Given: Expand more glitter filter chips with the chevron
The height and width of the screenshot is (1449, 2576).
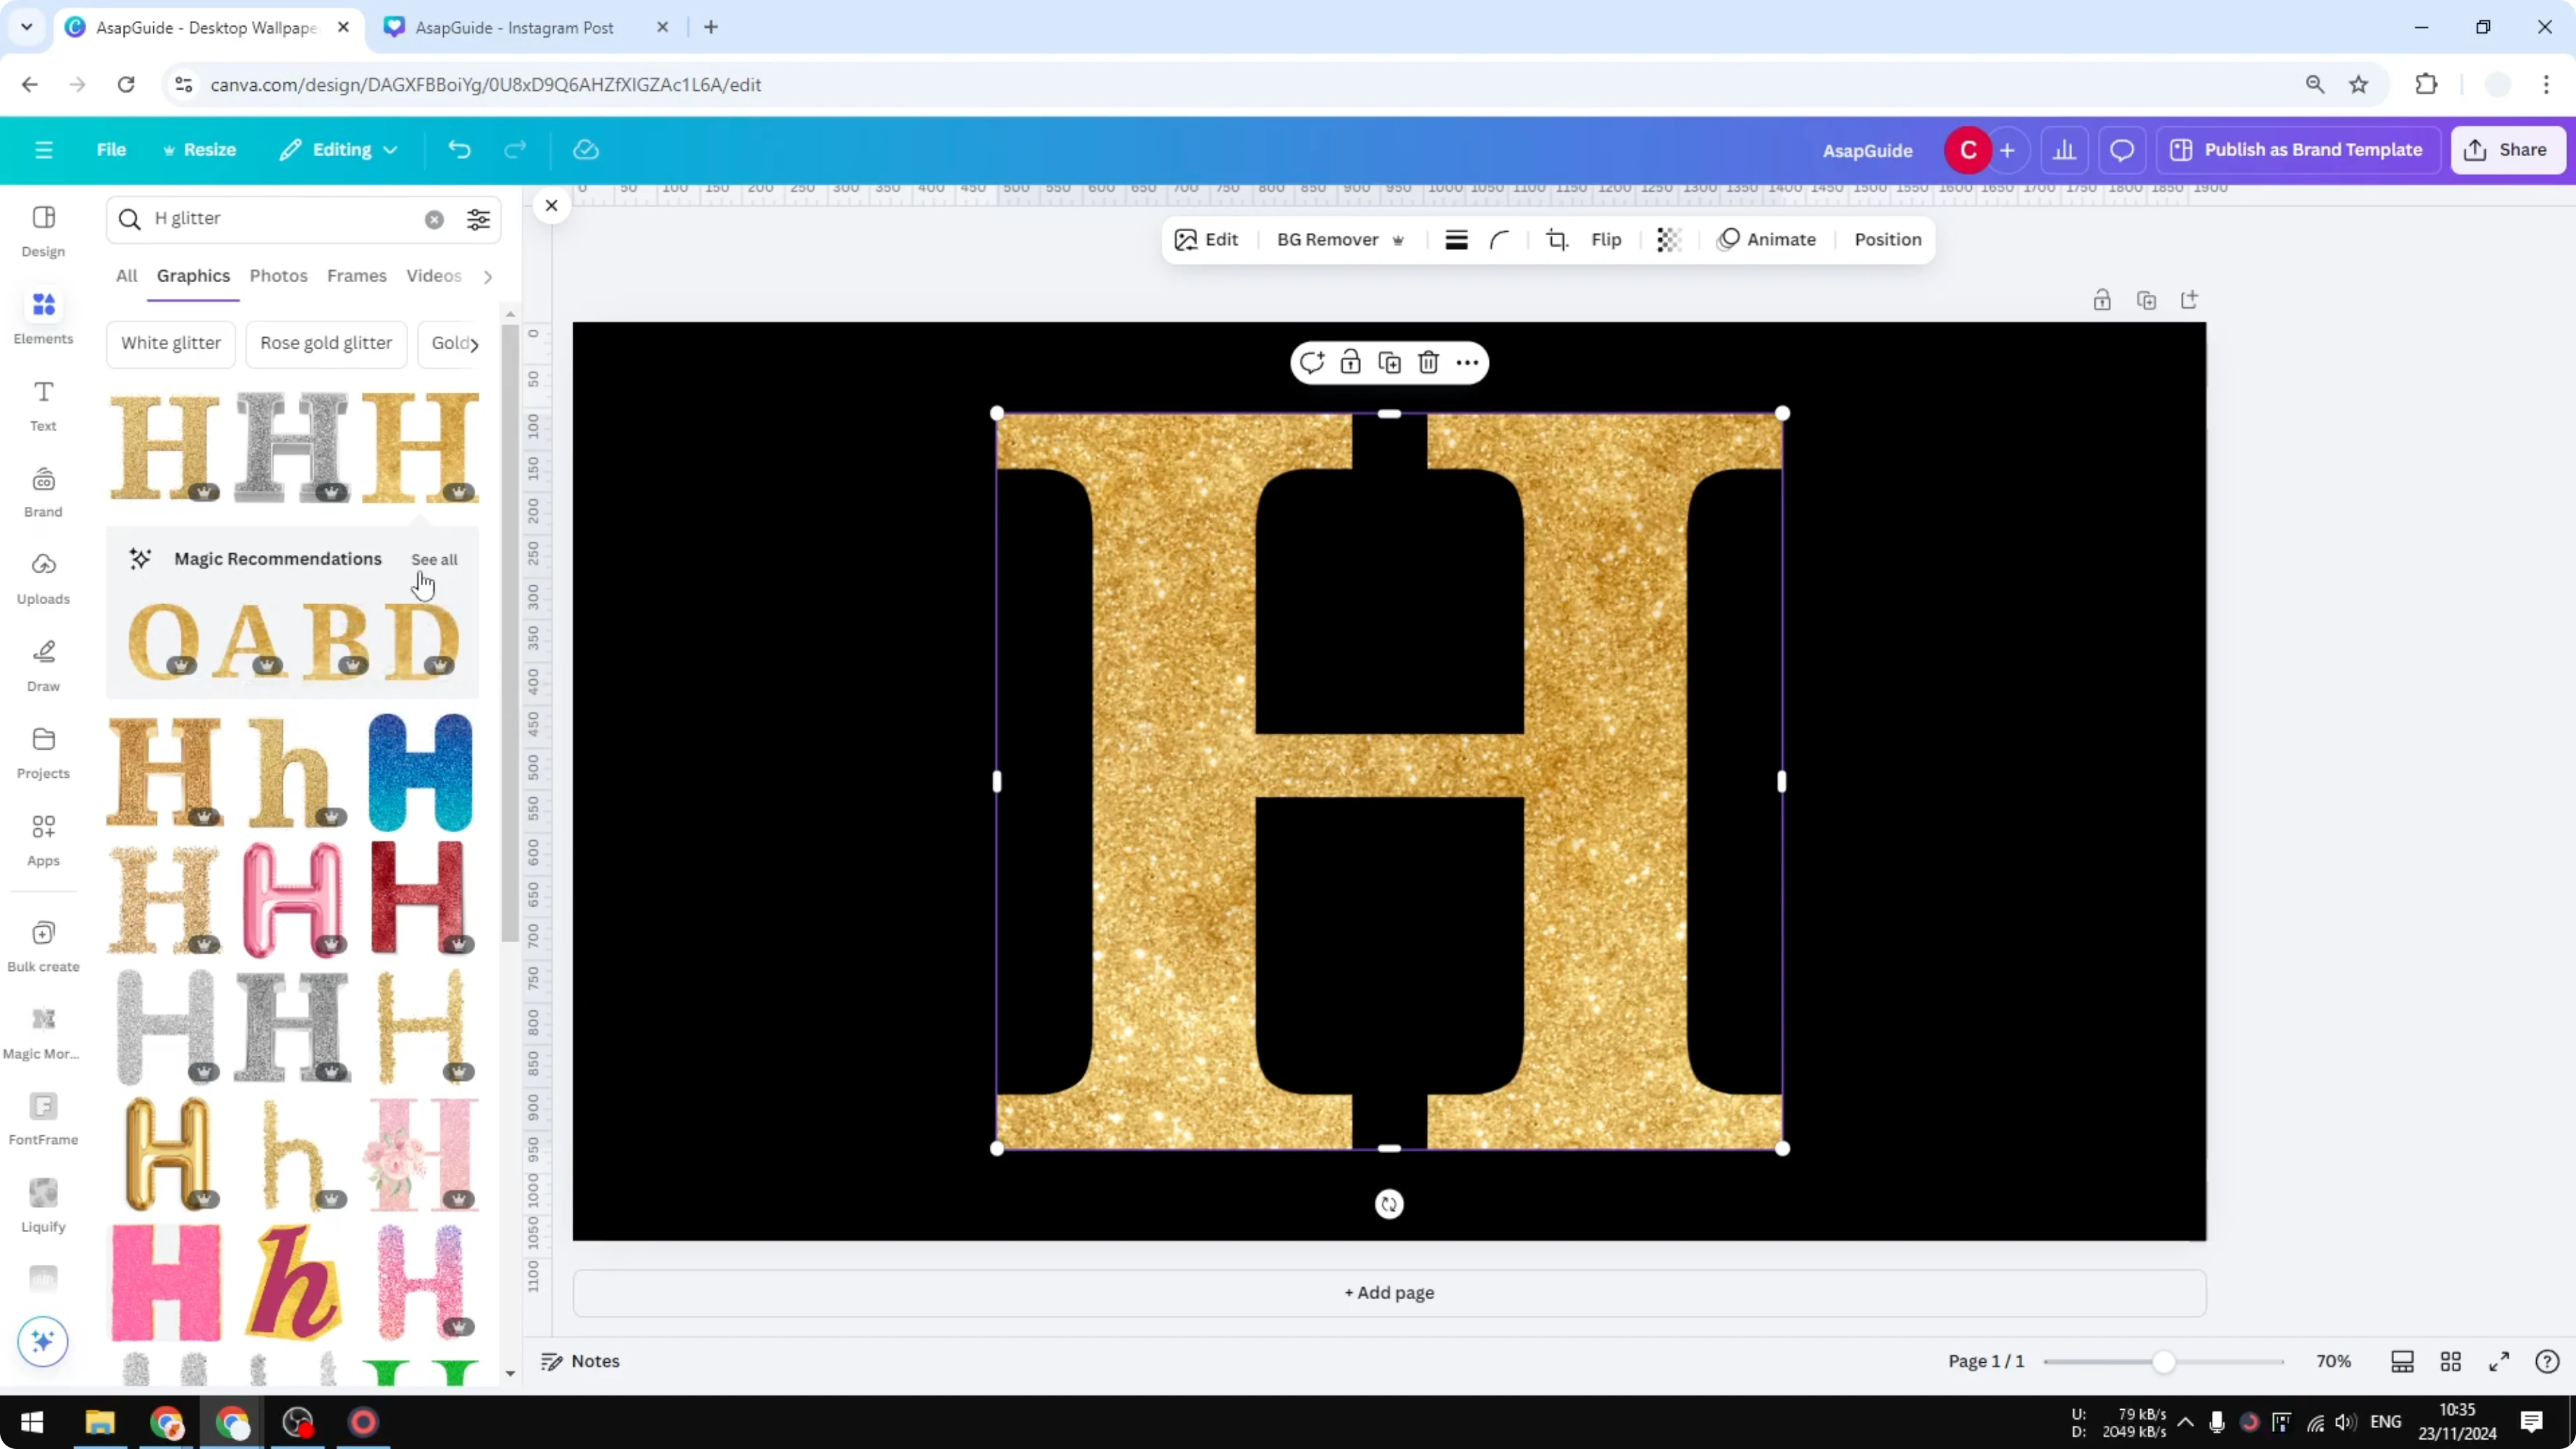Looking at the screenshot, I should [x=478, y=343].
